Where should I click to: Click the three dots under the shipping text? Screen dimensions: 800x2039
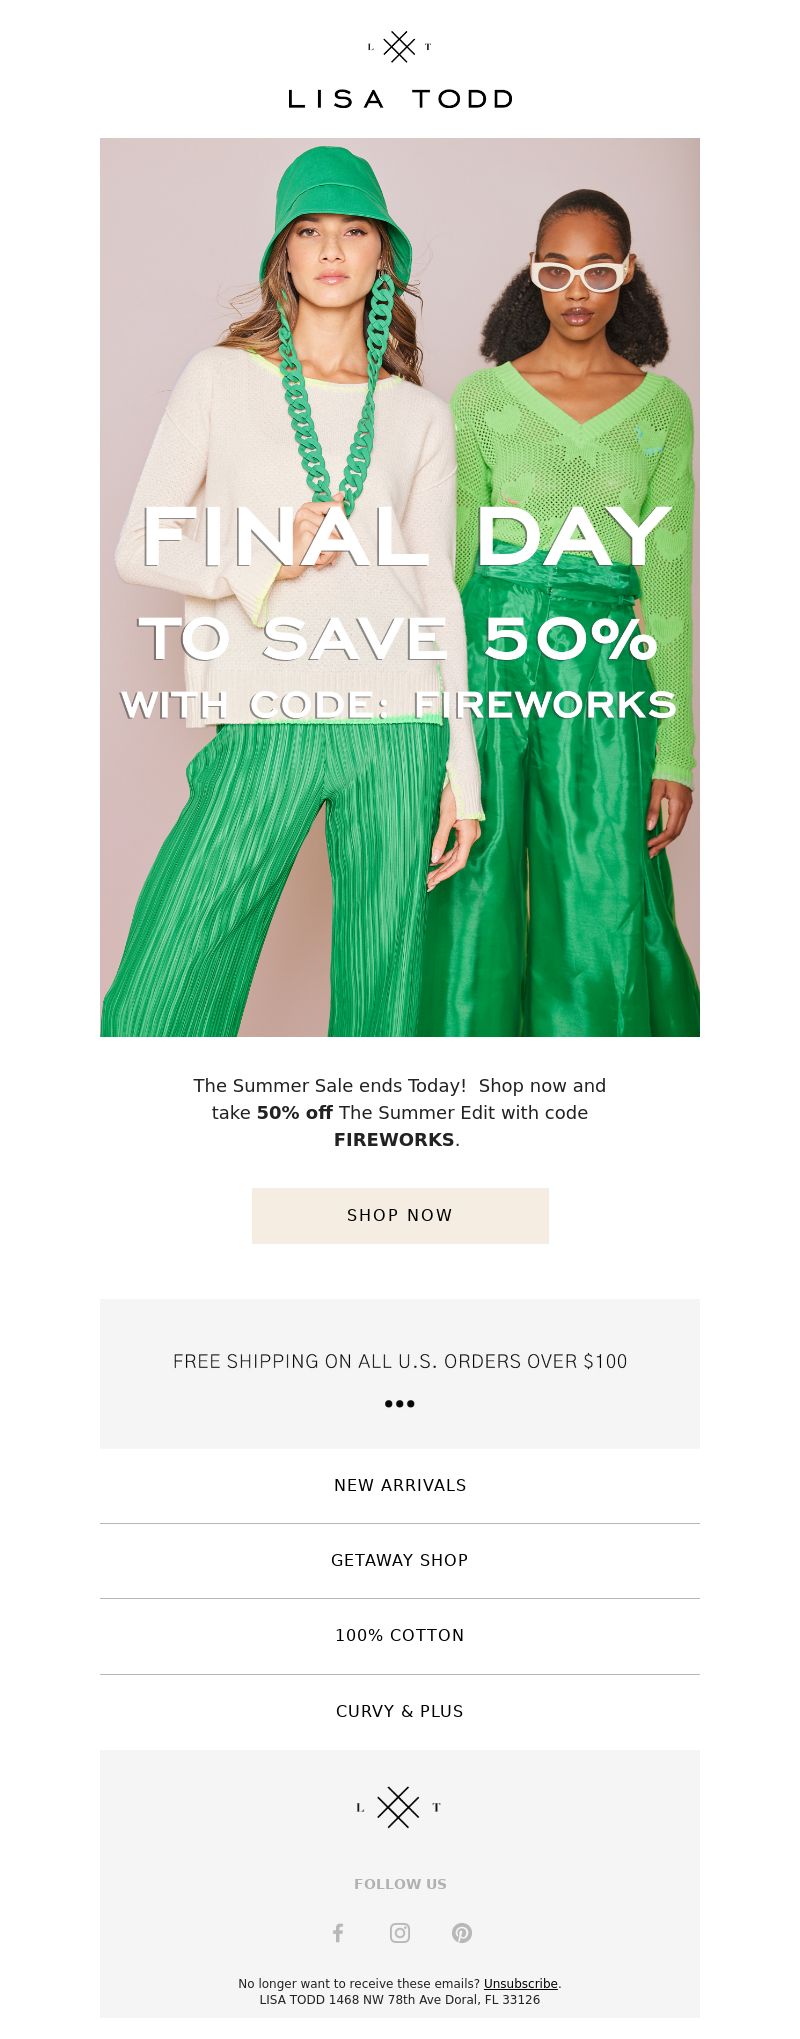click(x=400, y=1404)
